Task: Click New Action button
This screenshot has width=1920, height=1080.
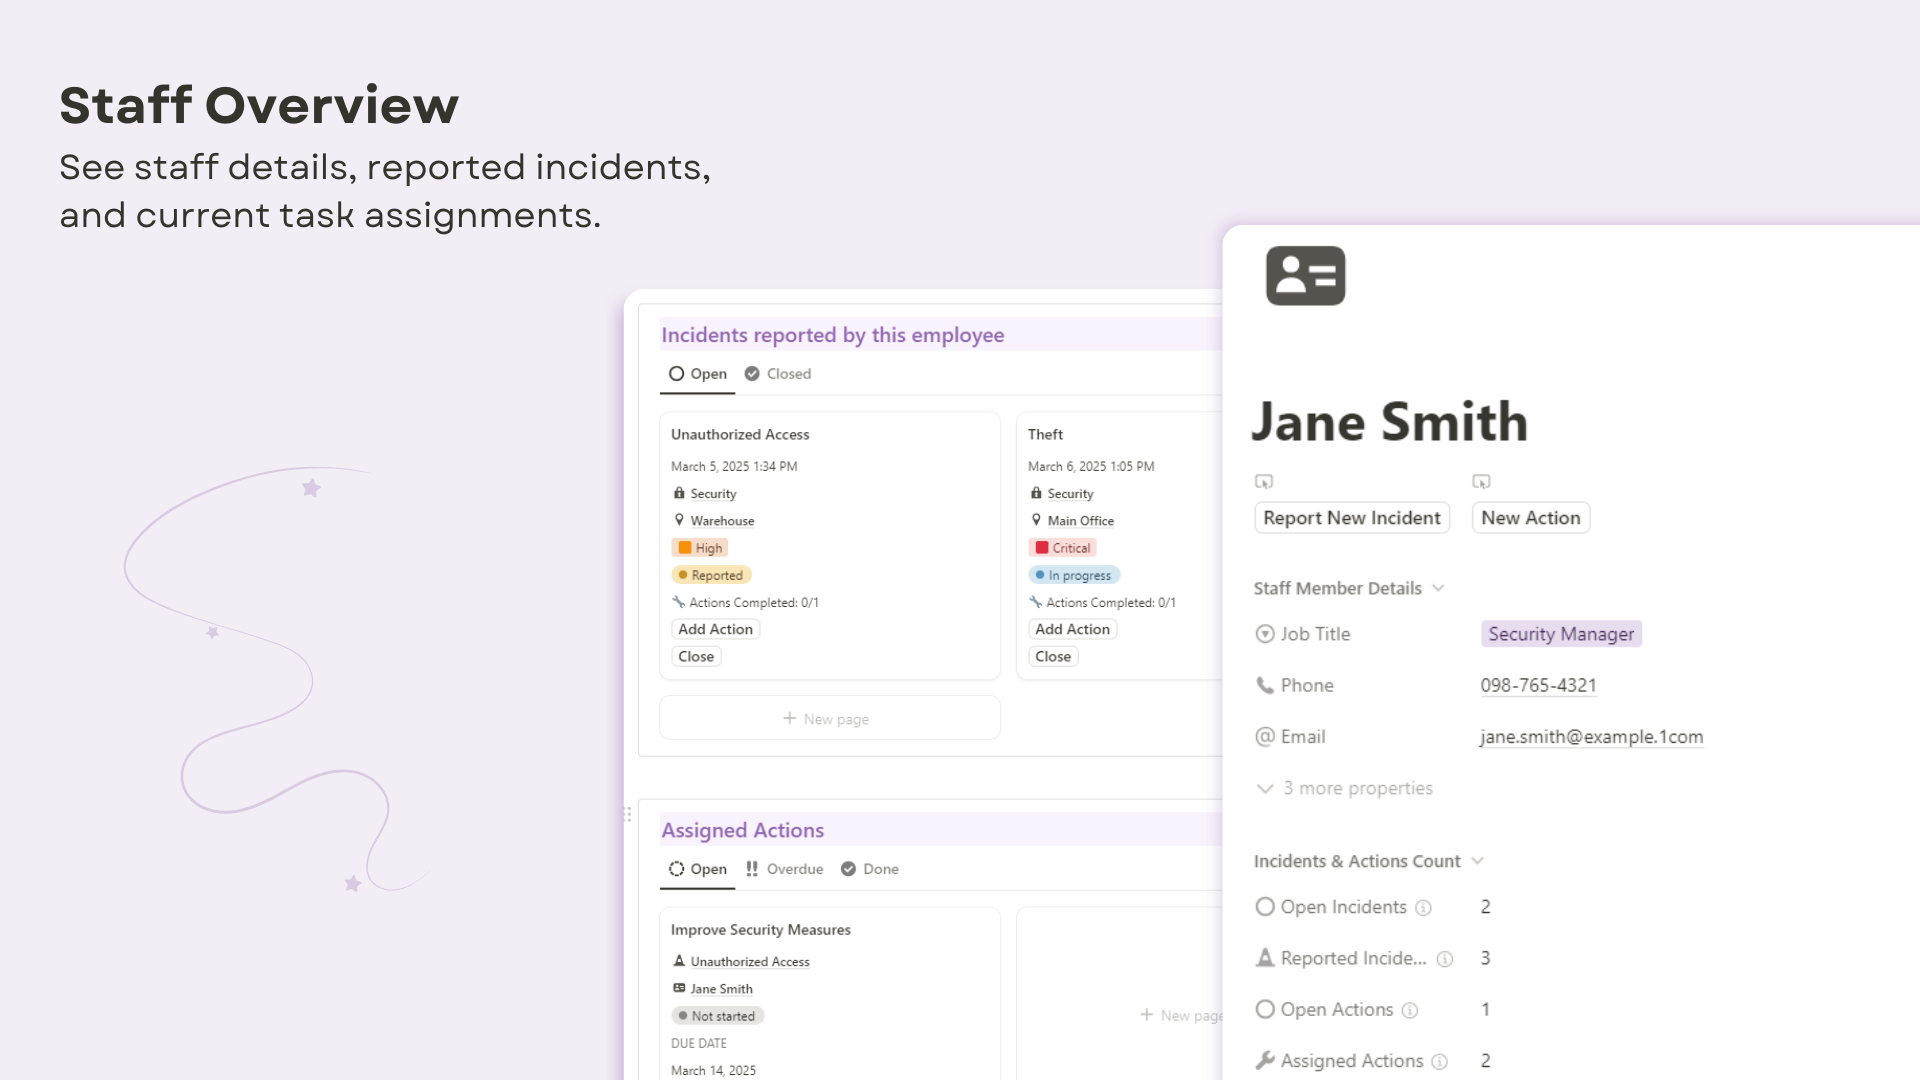Action: click(1531, 518)
